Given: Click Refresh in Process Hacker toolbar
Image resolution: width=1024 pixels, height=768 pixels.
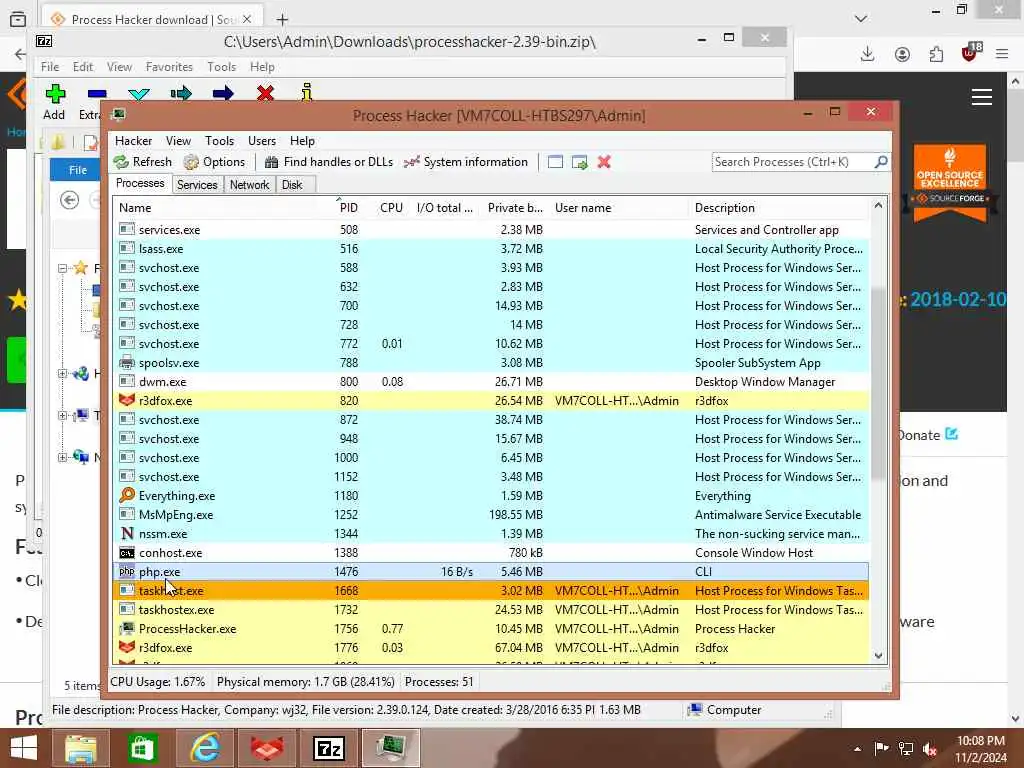Looking at the screenshot, I should [x=142, y=162].
